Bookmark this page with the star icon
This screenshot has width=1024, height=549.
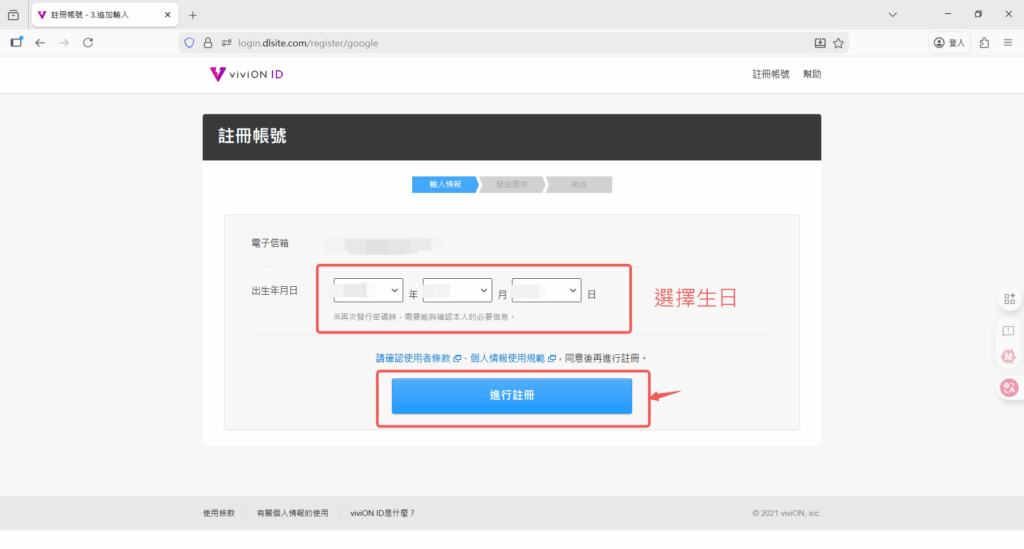839,43
